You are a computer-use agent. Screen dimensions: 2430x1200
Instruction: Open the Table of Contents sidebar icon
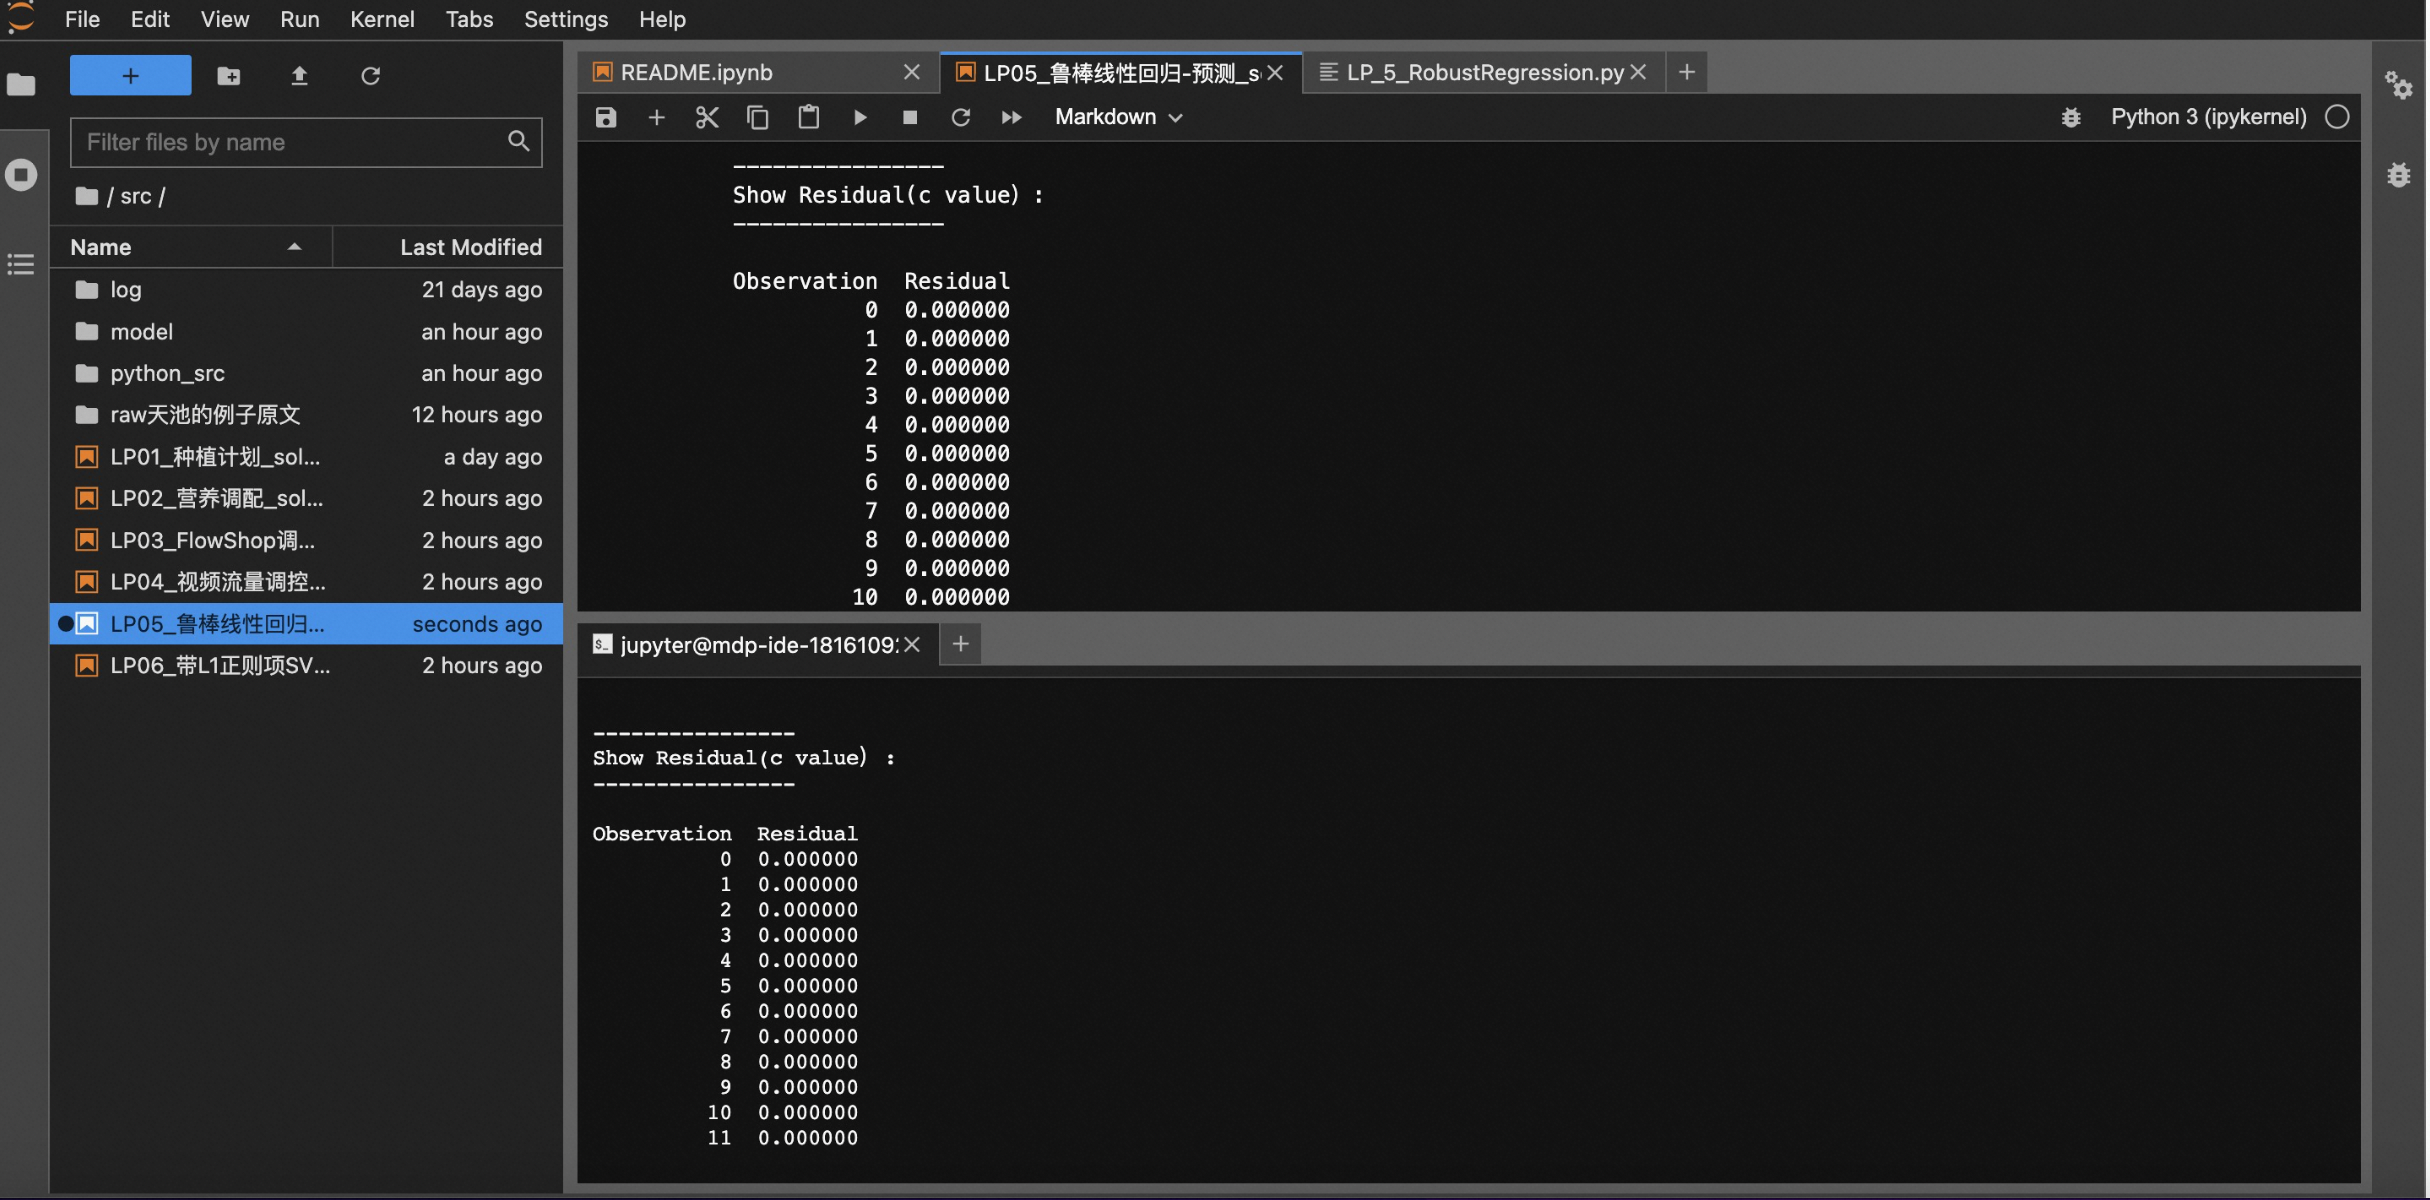click(x=21, y=264)
